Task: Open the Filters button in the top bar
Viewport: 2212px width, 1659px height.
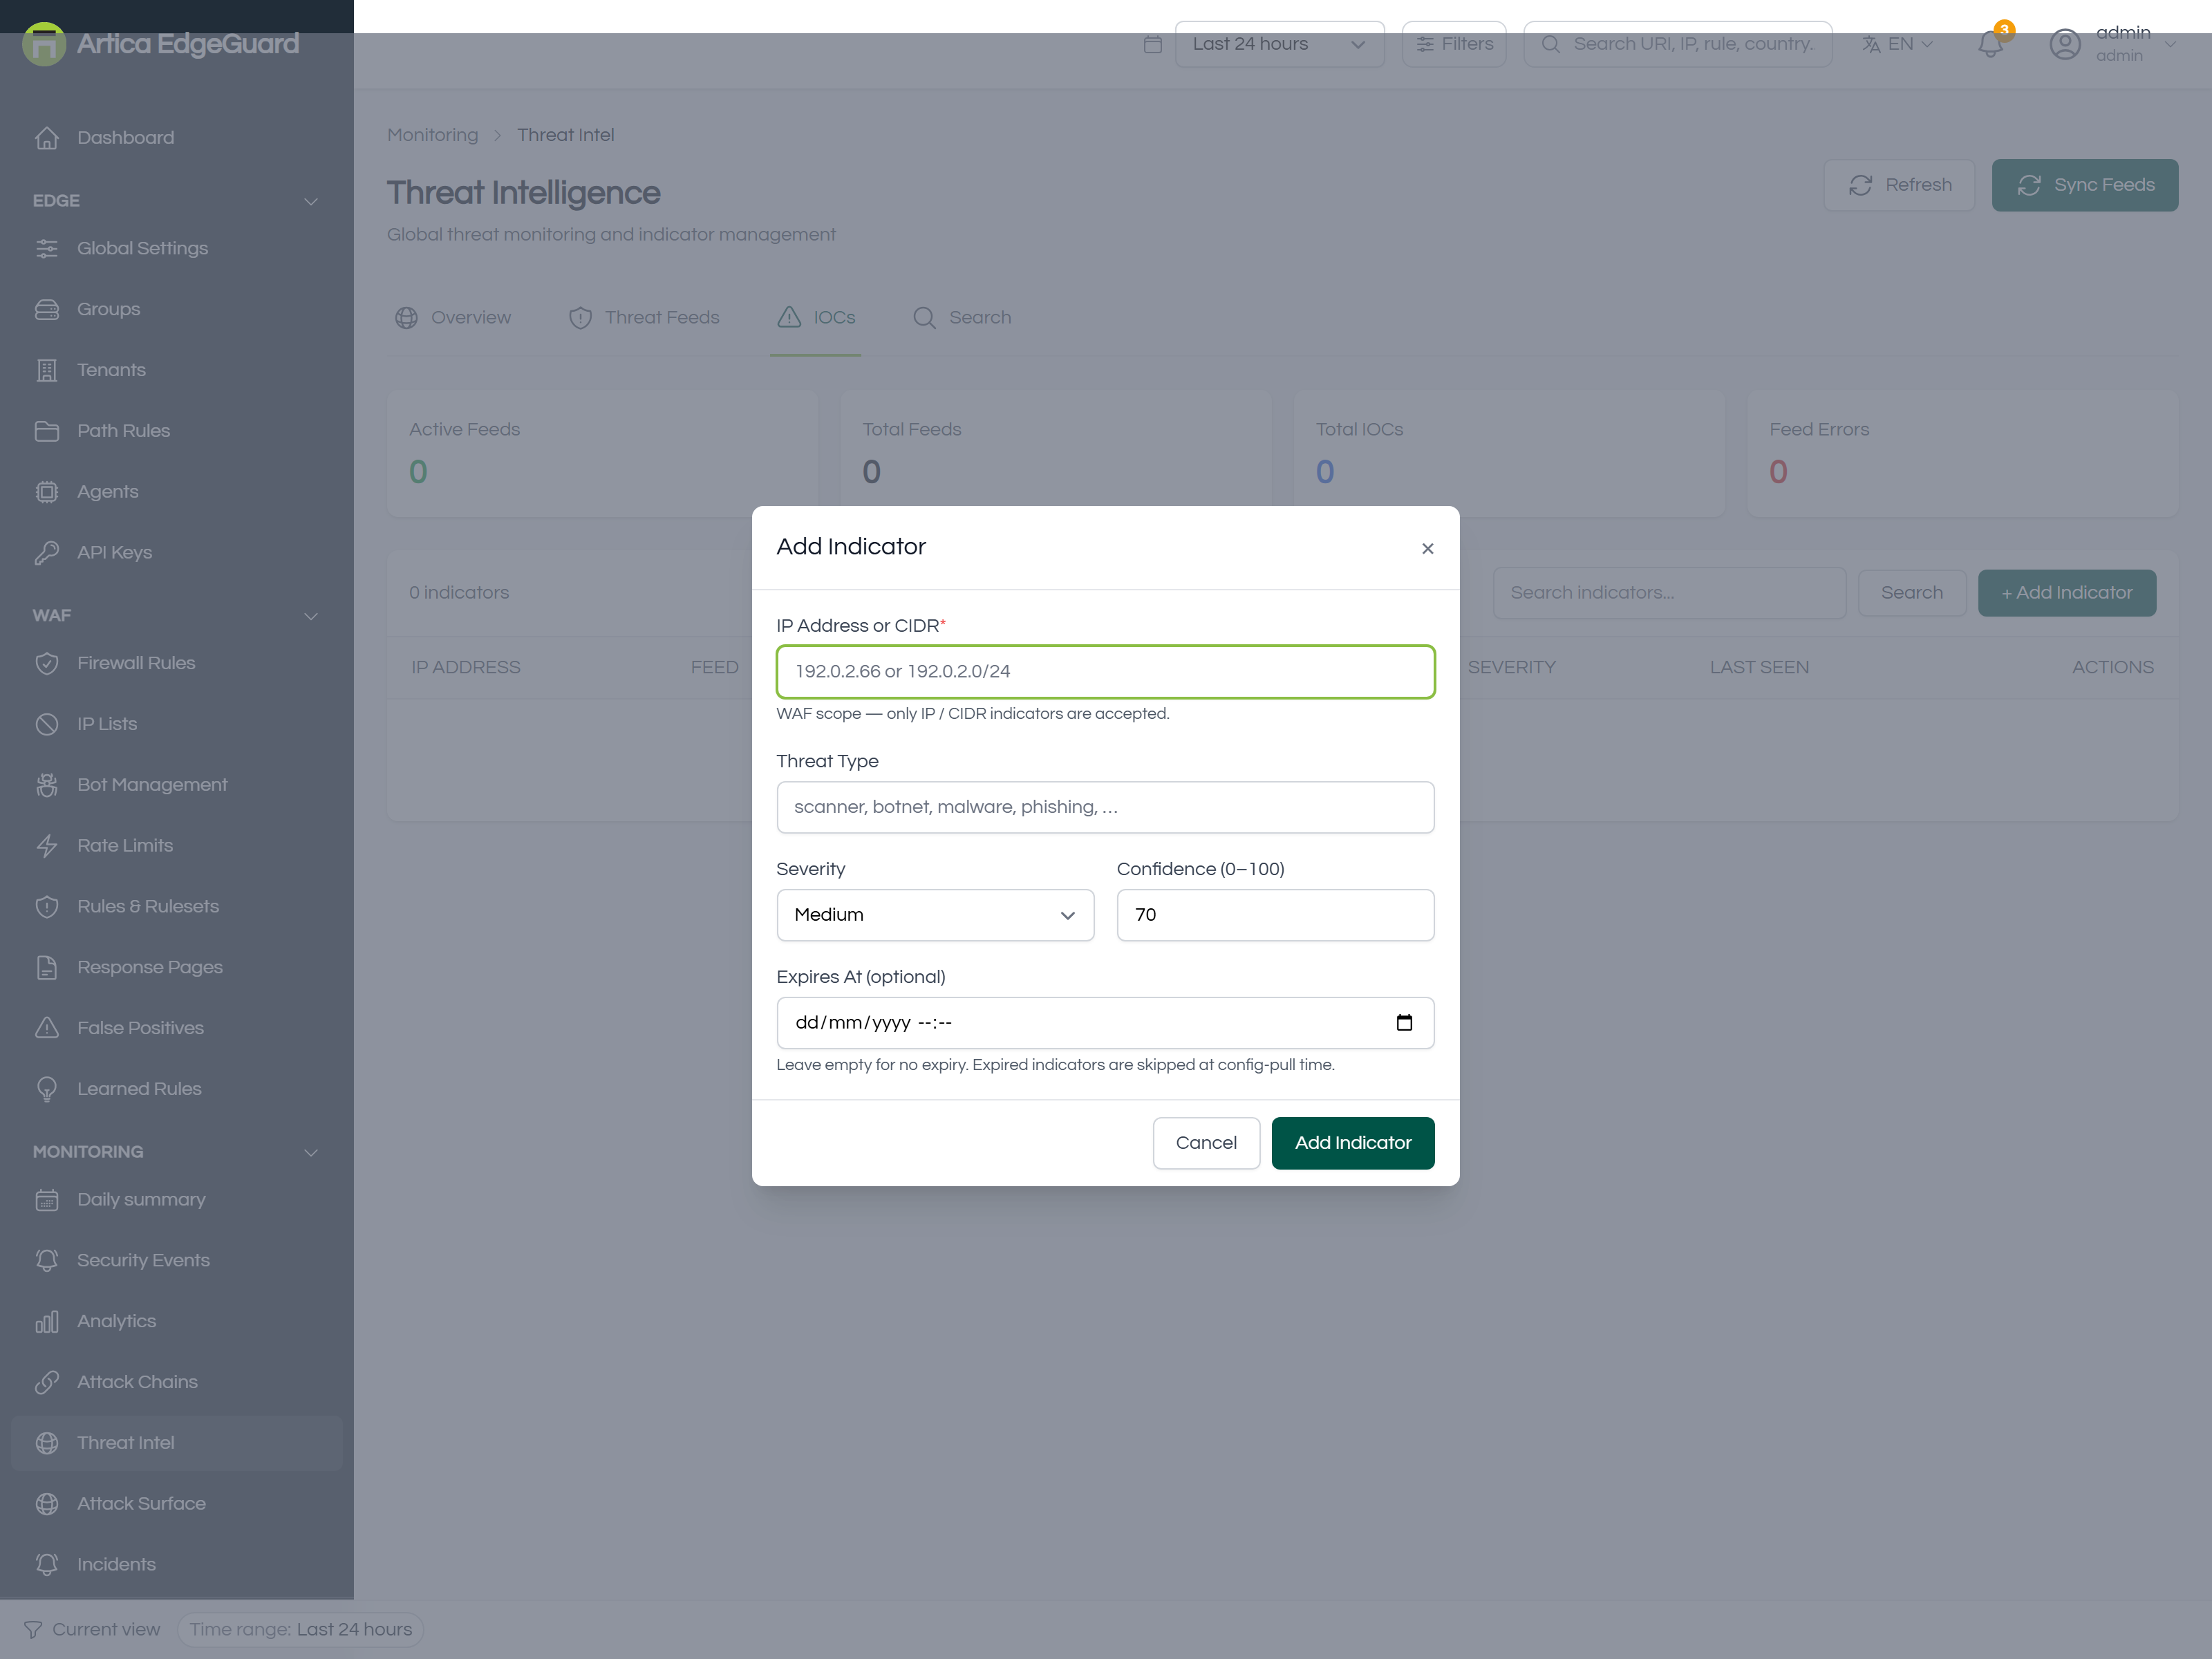Action: (x=1454, y=44)
